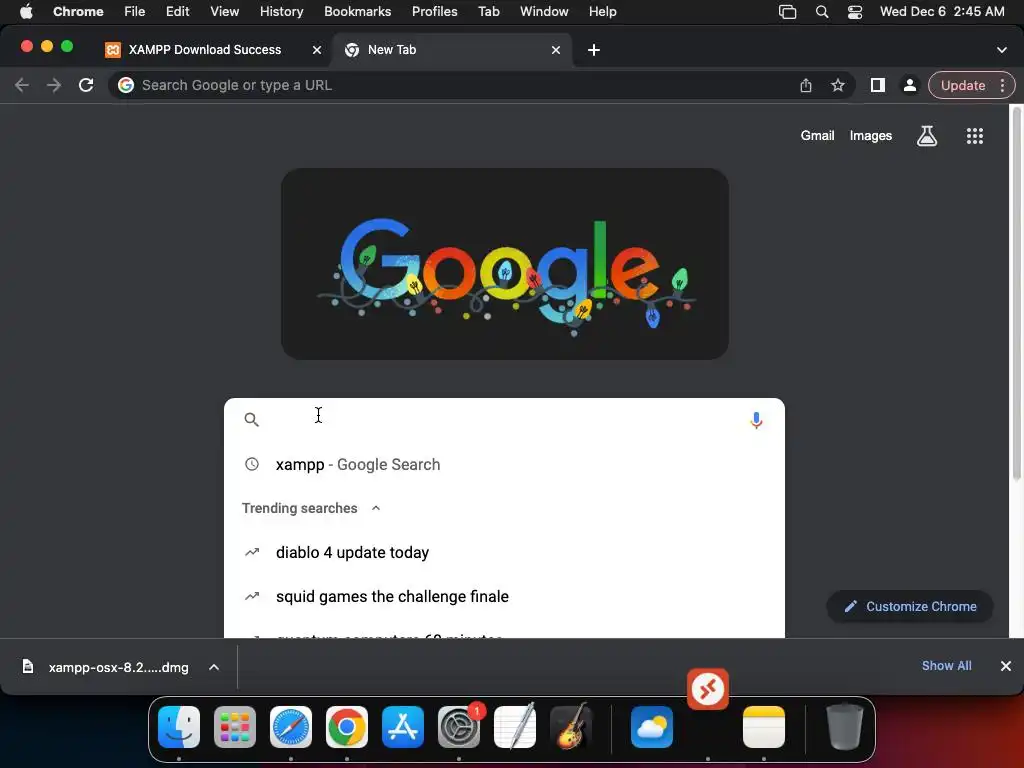The image size is (1024, 768).
Task: Open Finder from the dock
Action: (x=179, y=726)
